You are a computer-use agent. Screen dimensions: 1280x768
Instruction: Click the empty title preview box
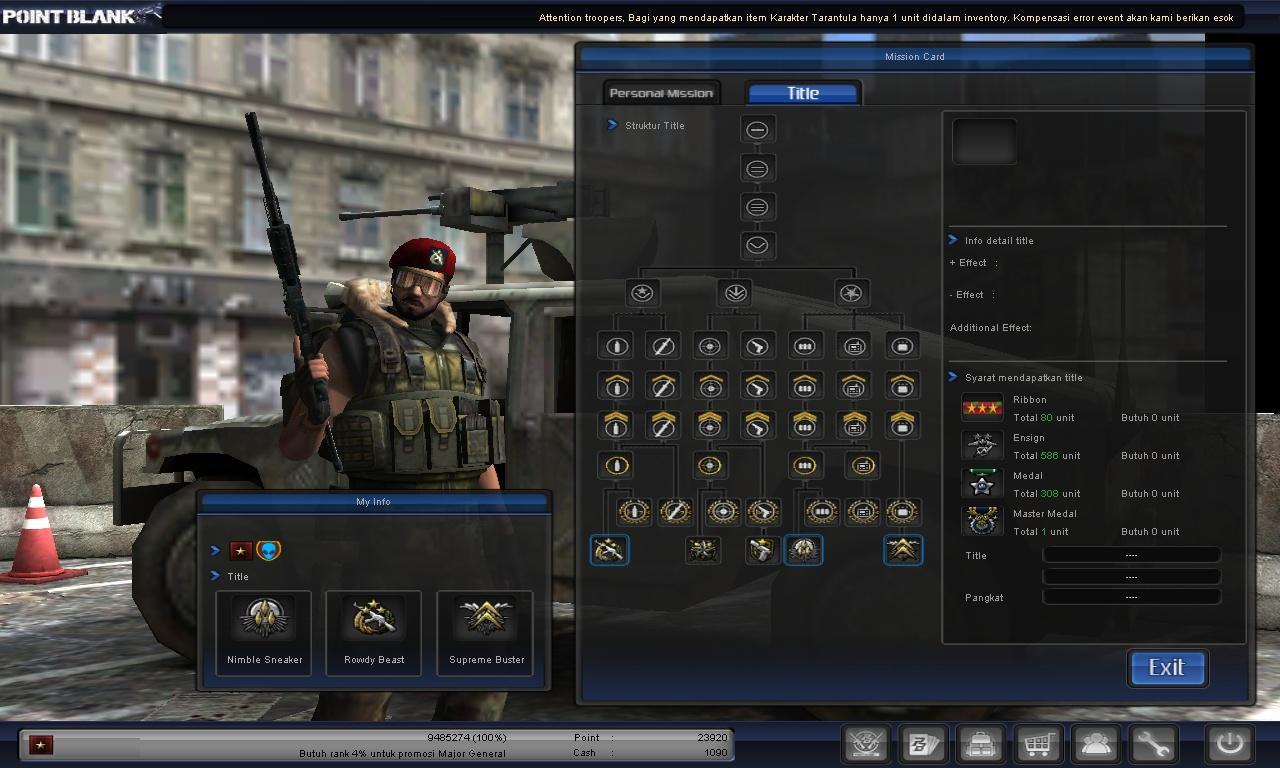[984, 142]
